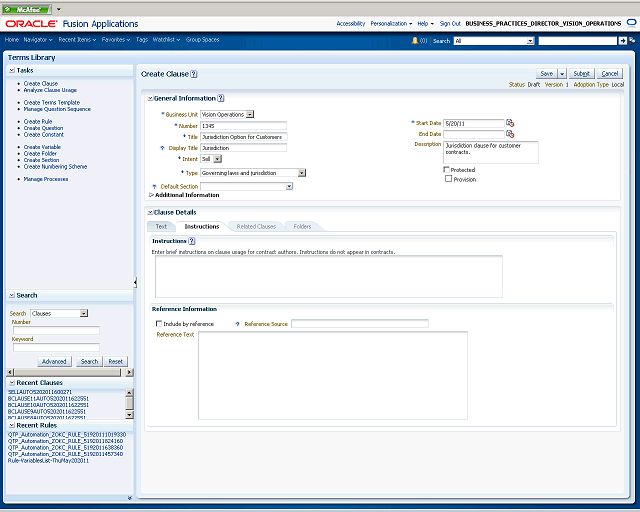The width and height of the screenshot is (640, 512).
Task: Open global Search category dropdown
Action: [x=530, y=41]
